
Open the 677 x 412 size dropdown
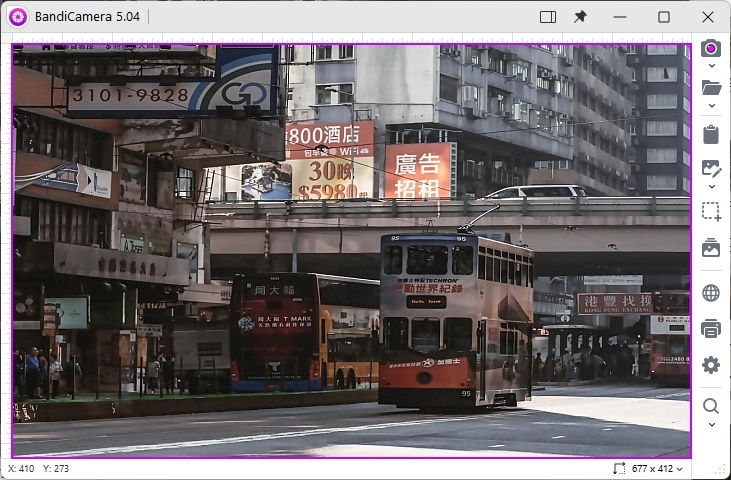pyautogui.click(x=657, y=469)
